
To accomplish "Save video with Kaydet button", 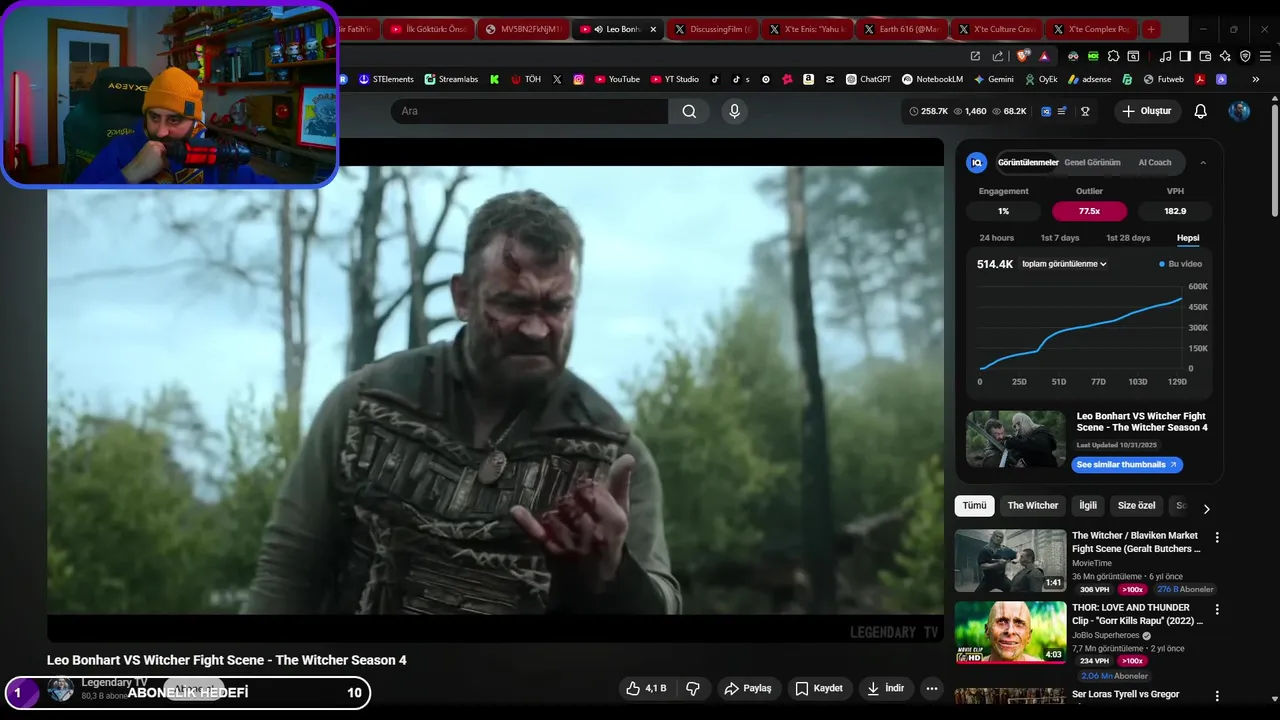I will point(819,688).
